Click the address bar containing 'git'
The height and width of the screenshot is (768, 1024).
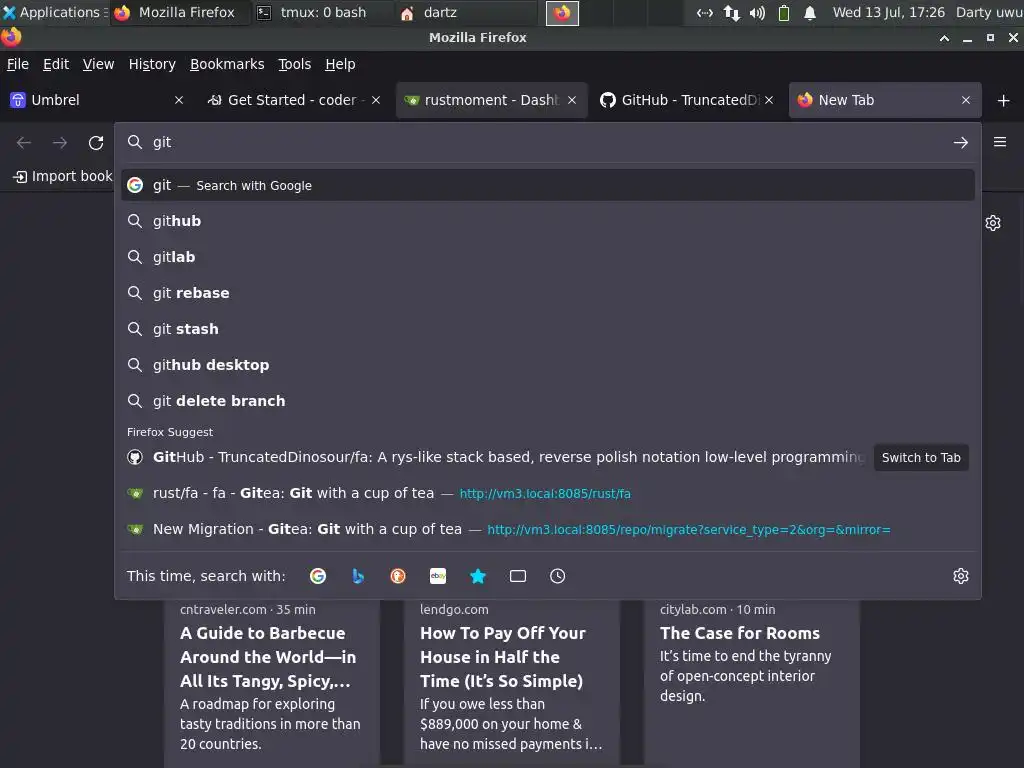coord(547,142)
